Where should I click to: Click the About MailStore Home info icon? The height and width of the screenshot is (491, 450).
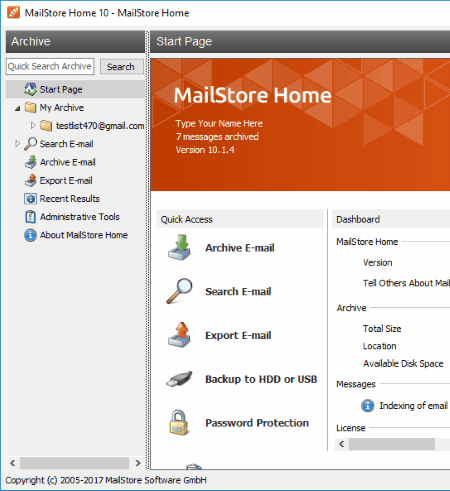[x=30, y=235]
